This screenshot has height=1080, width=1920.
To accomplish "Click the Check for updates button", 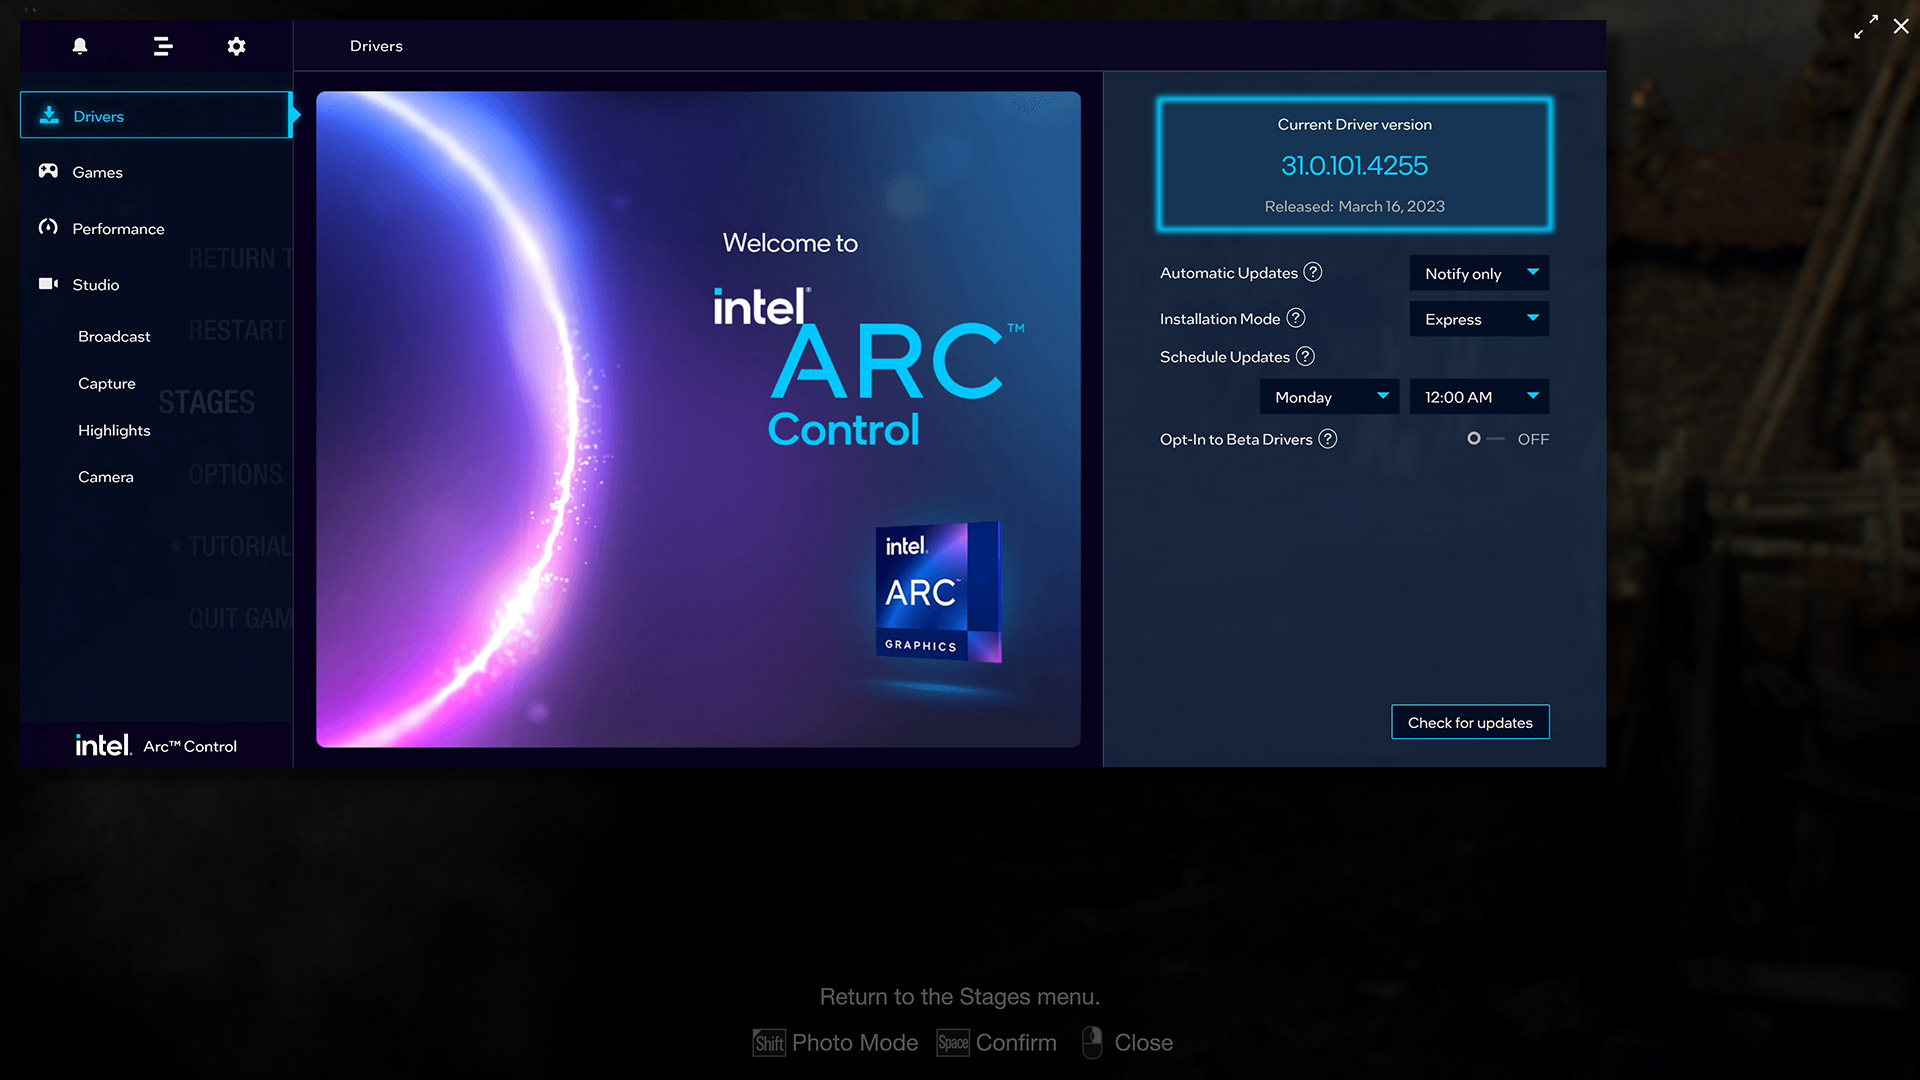I will pyautogui.click(x=1470, y=722).
